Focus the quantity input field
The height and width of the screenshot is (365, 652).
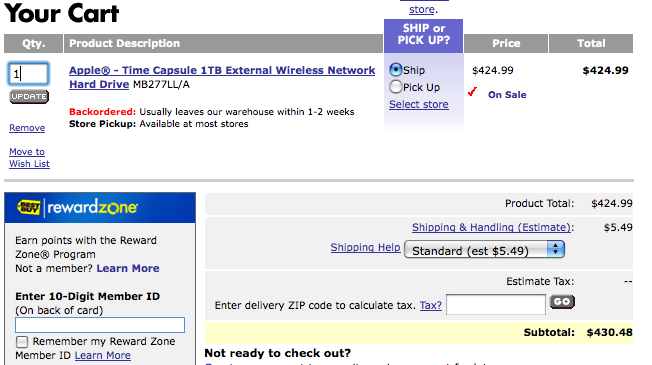pos(29,74)
